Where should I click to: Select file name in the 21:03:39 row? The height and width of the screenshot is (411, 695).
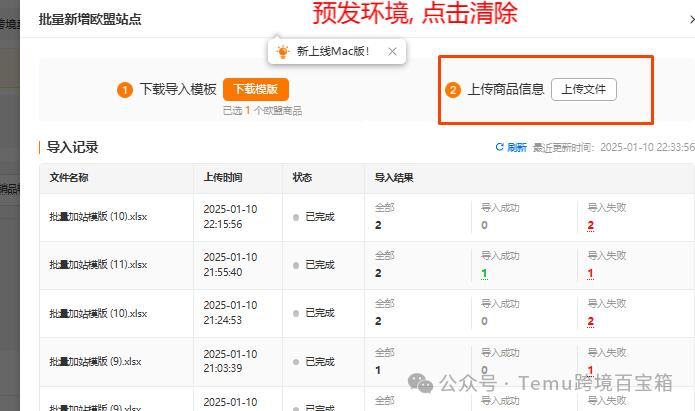click(95, 362)
